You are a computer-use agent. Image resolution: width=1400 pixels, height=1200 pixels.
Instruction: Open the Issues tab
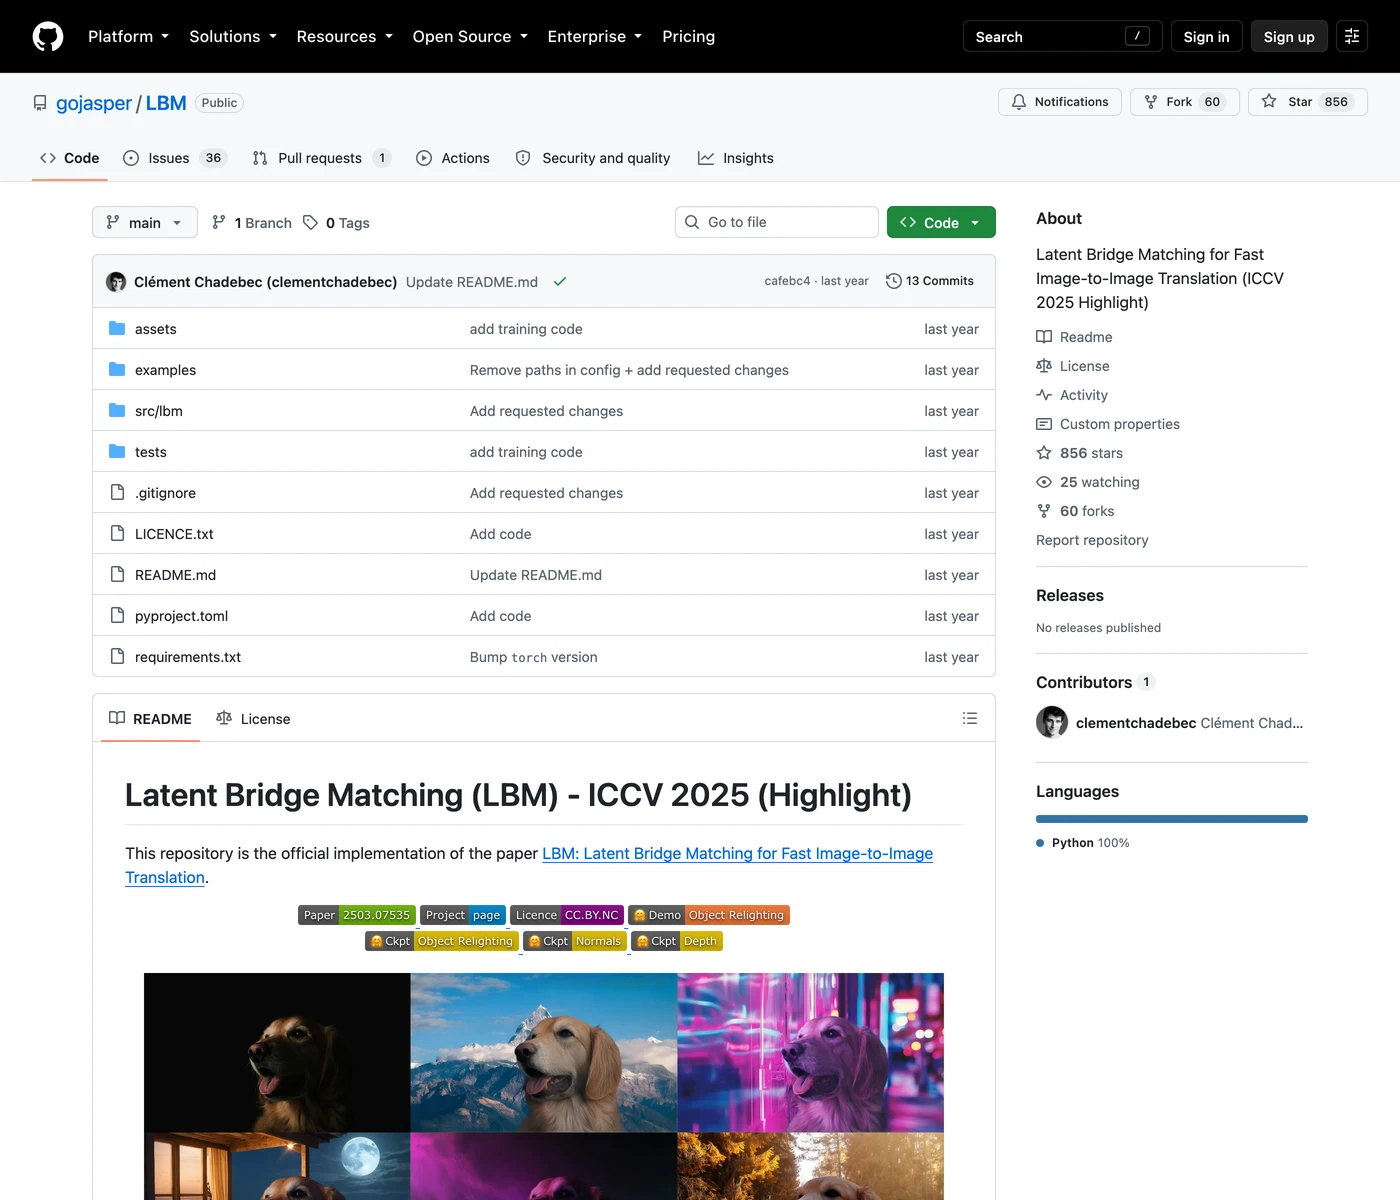click(x=175, y=158)
